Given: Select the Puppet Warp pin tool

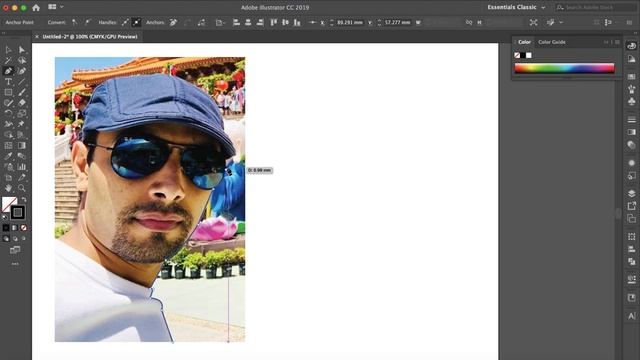Looking at the screenshot, I should pos(22,124).
